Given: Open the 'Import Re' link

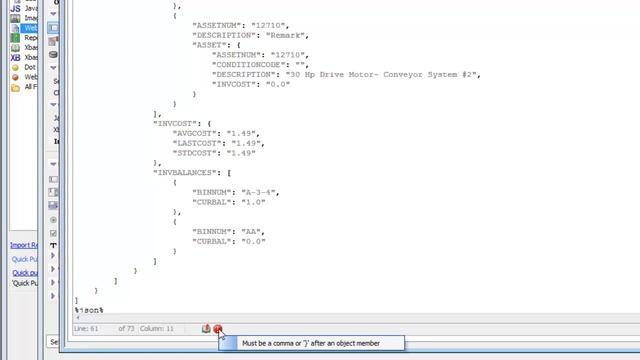Looking at the screenshot, I should [24, 245].
